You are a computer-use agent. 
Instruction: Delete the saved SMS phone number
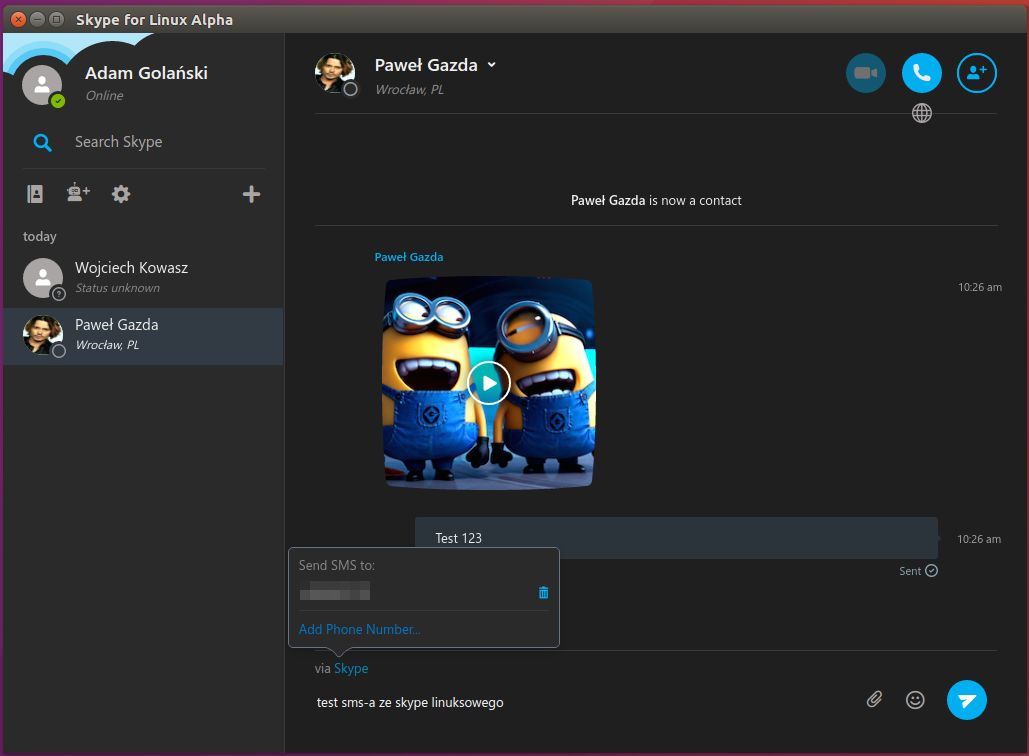543,593
